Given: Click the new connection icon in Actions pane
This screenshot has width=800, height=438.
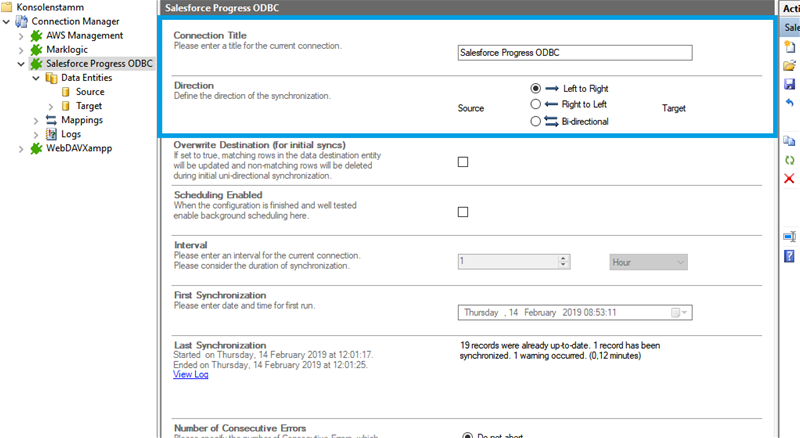Looking at the screenshot, I should 789,47.
